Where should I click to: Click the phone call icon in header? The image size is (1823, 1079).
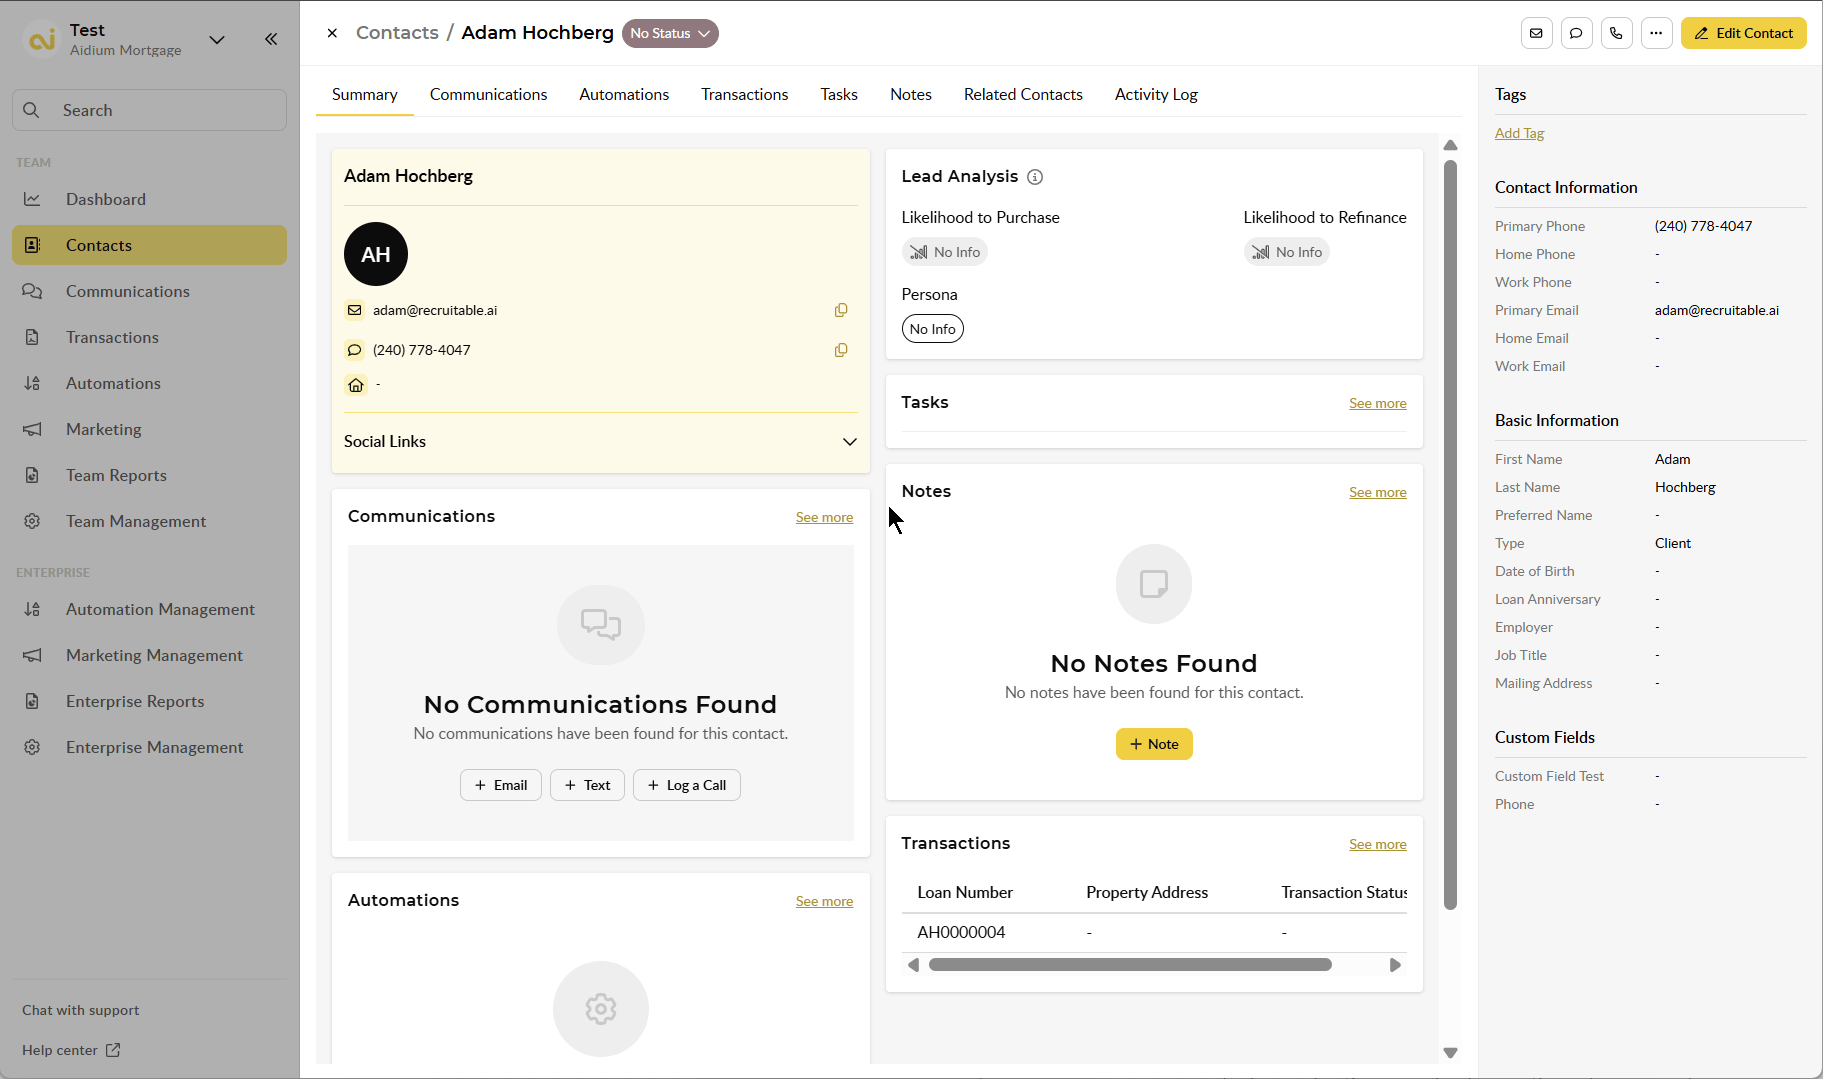coord(1616,33)
